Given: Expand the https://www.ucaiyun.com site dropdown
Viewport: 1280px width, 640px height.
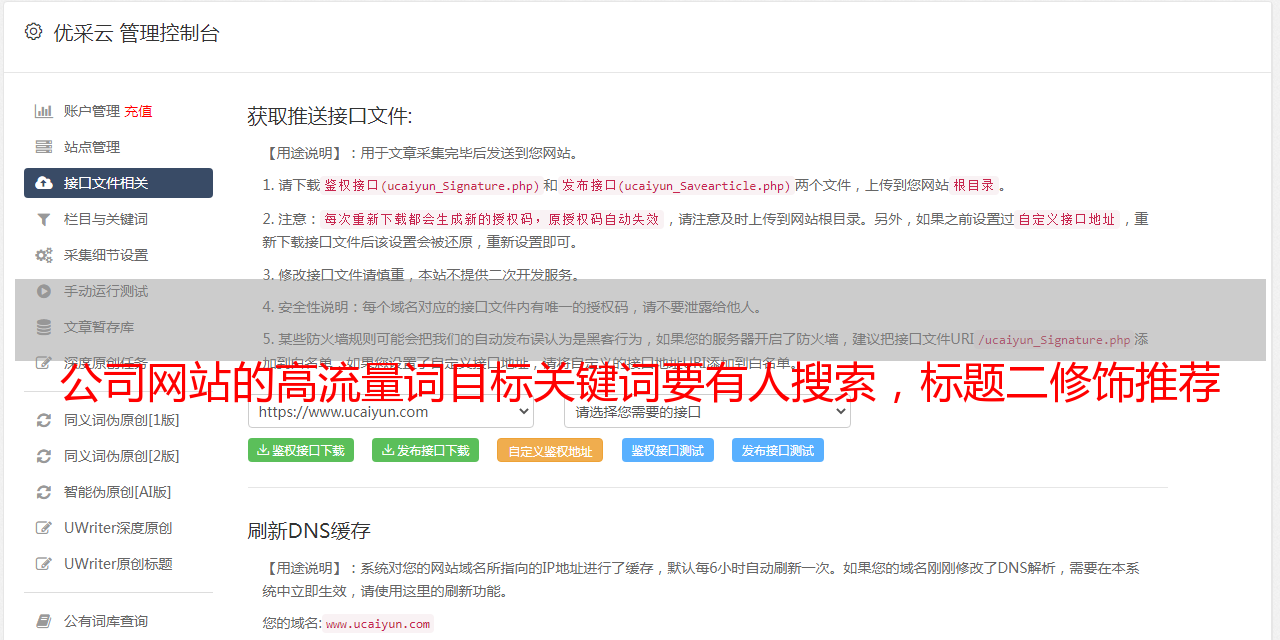Looking at the screenshot, I should (x=391, y=411).
